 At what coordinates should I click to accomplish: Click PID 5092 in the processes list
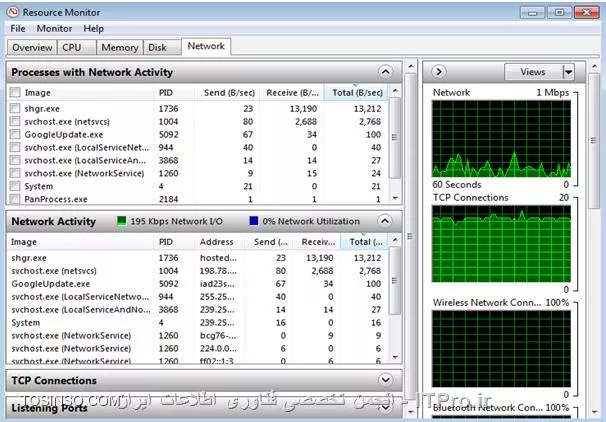169,134
